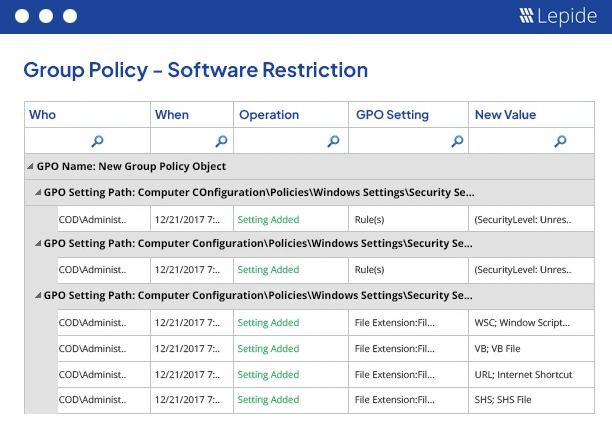Select the 'VB; VB File' value cell

pyautogui.click(x=532, y=348)
